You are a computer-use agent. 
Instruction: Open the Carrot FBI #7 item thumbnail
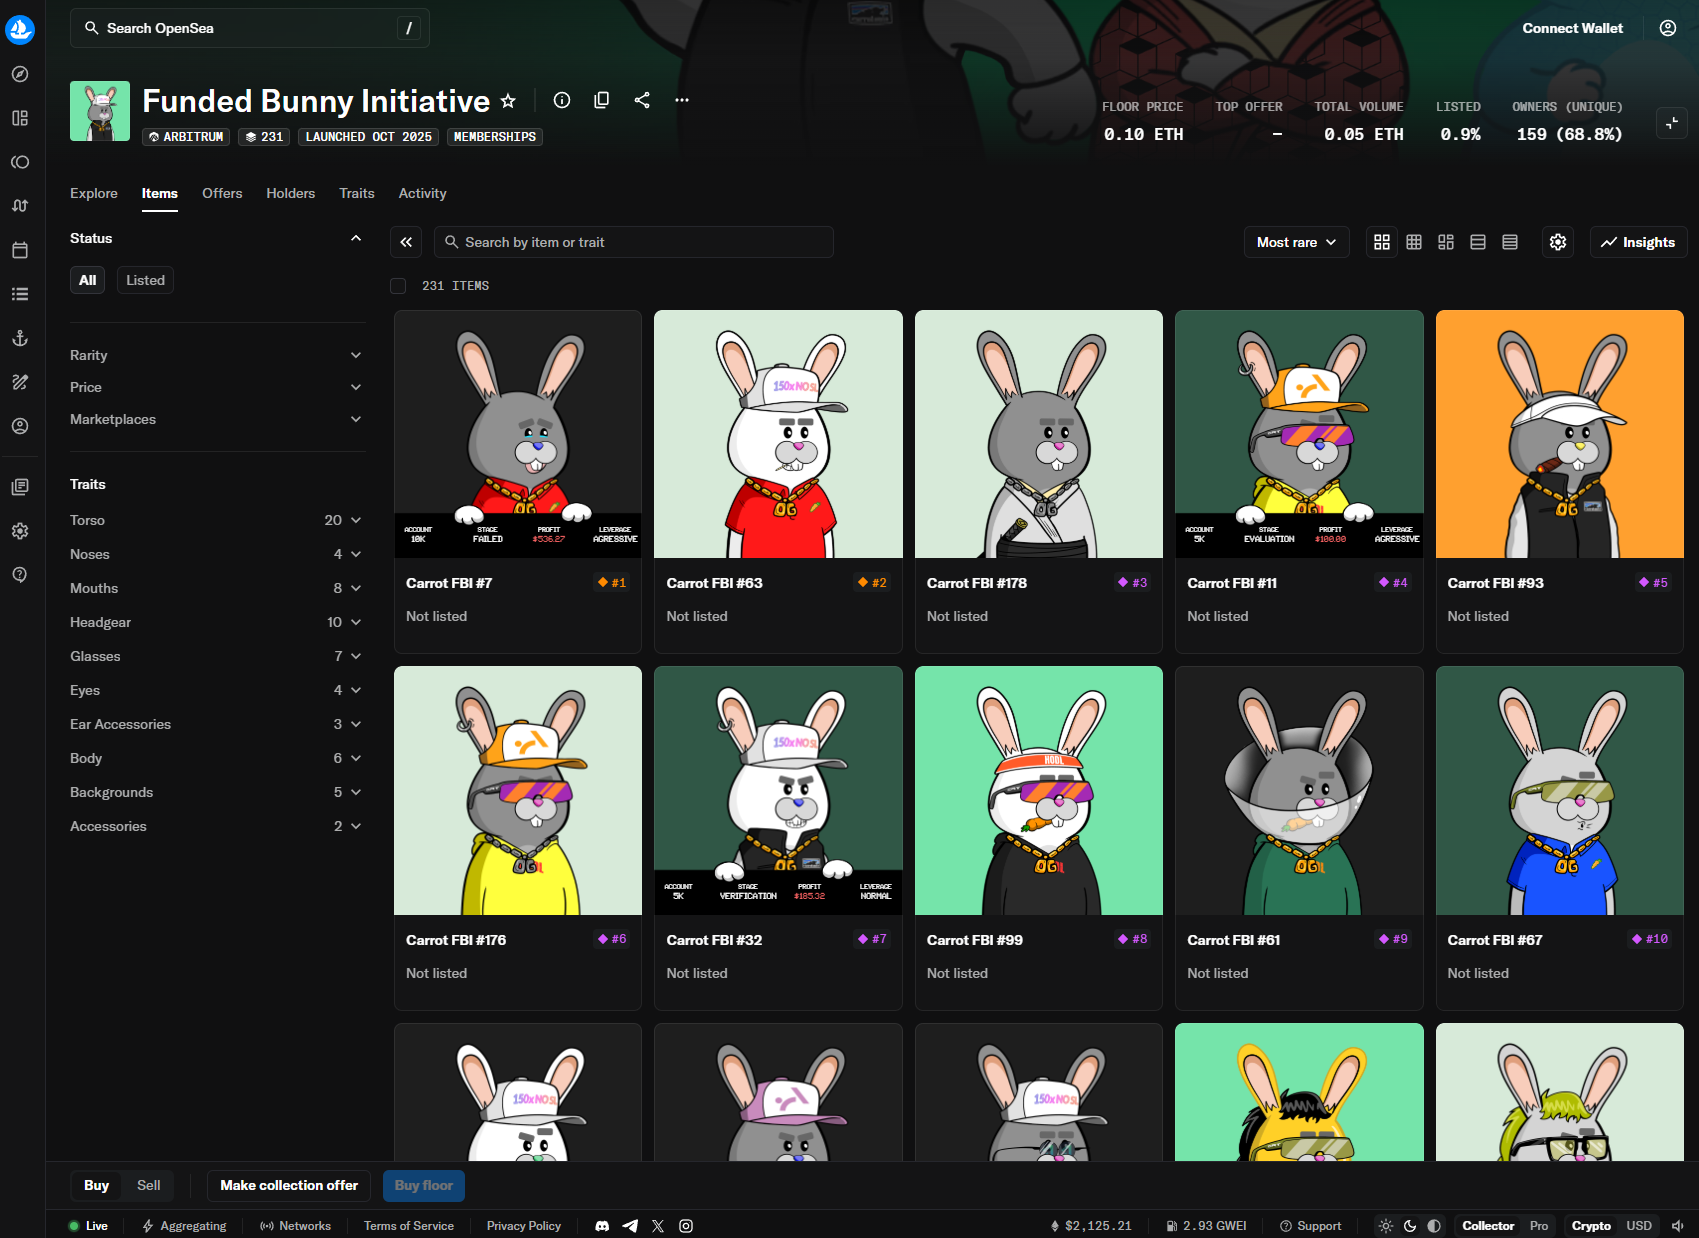[518, 434]
